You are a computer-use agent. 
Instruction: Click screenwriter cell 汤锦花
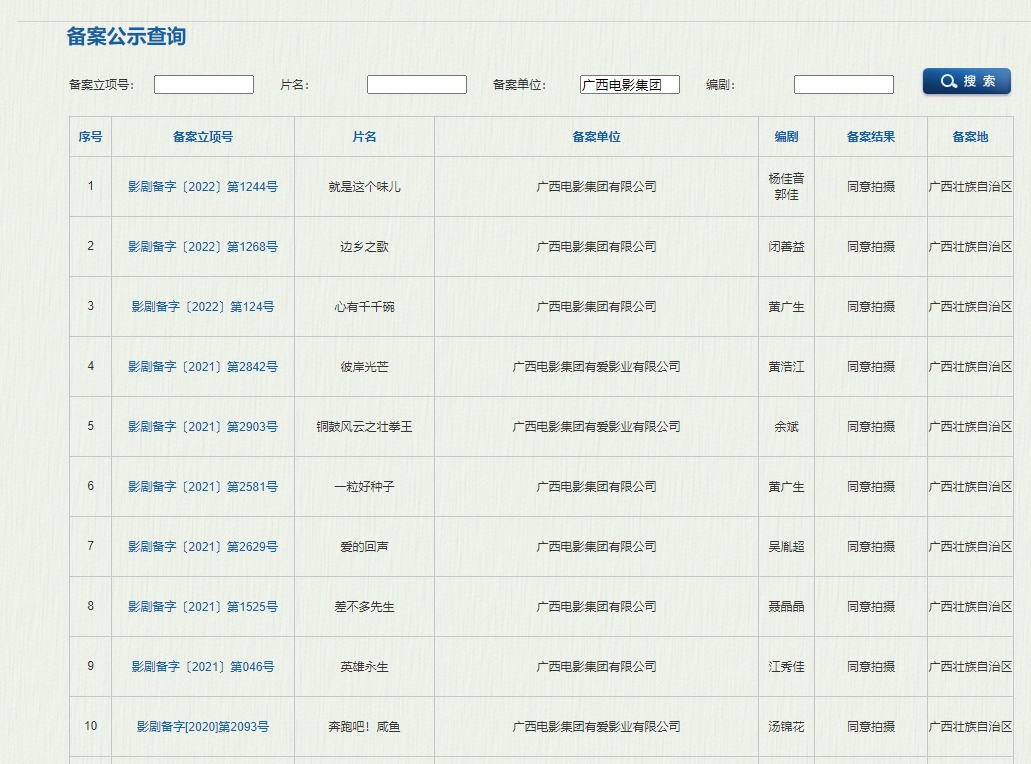(x=786, y=727)
